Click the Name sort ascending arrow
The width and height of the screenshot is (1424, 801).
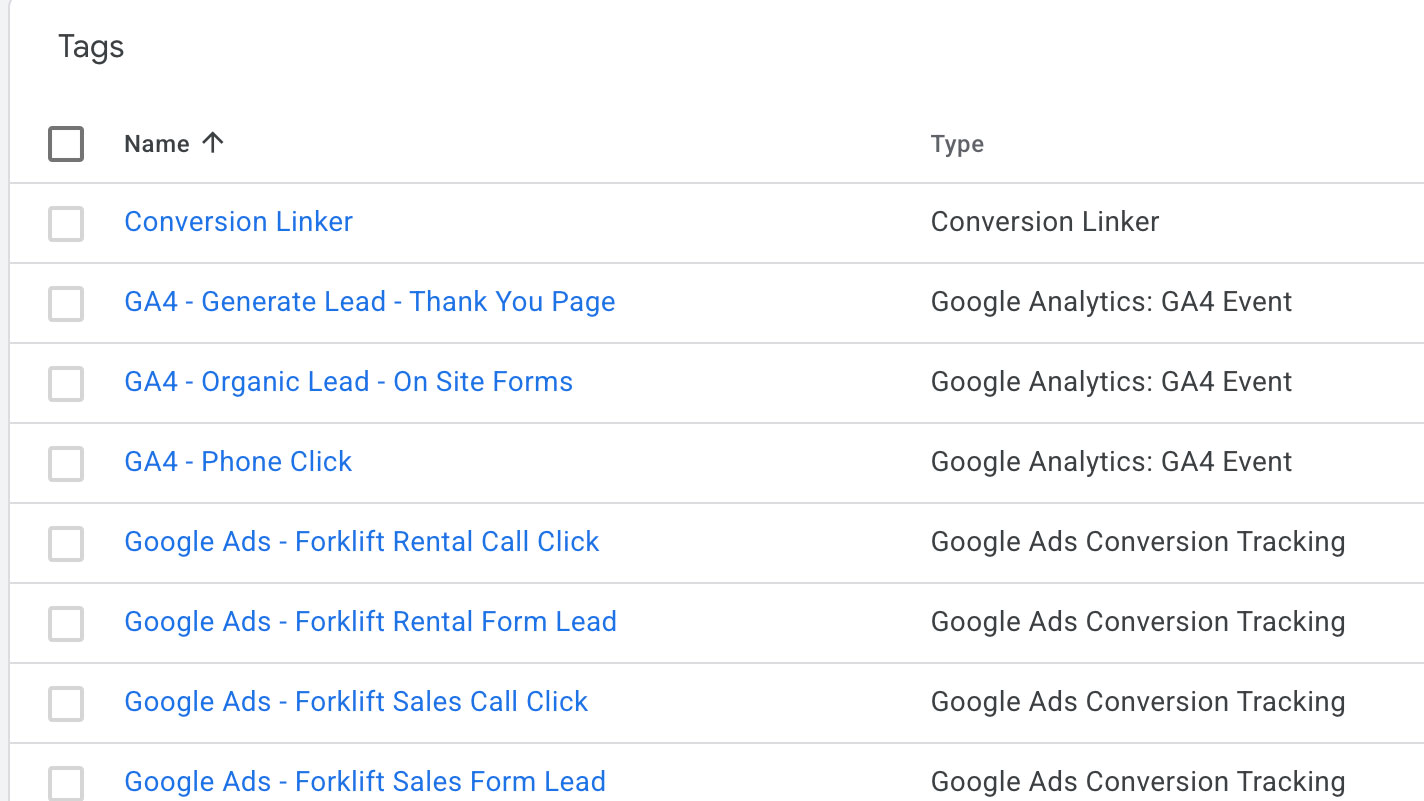click(212, 143)
